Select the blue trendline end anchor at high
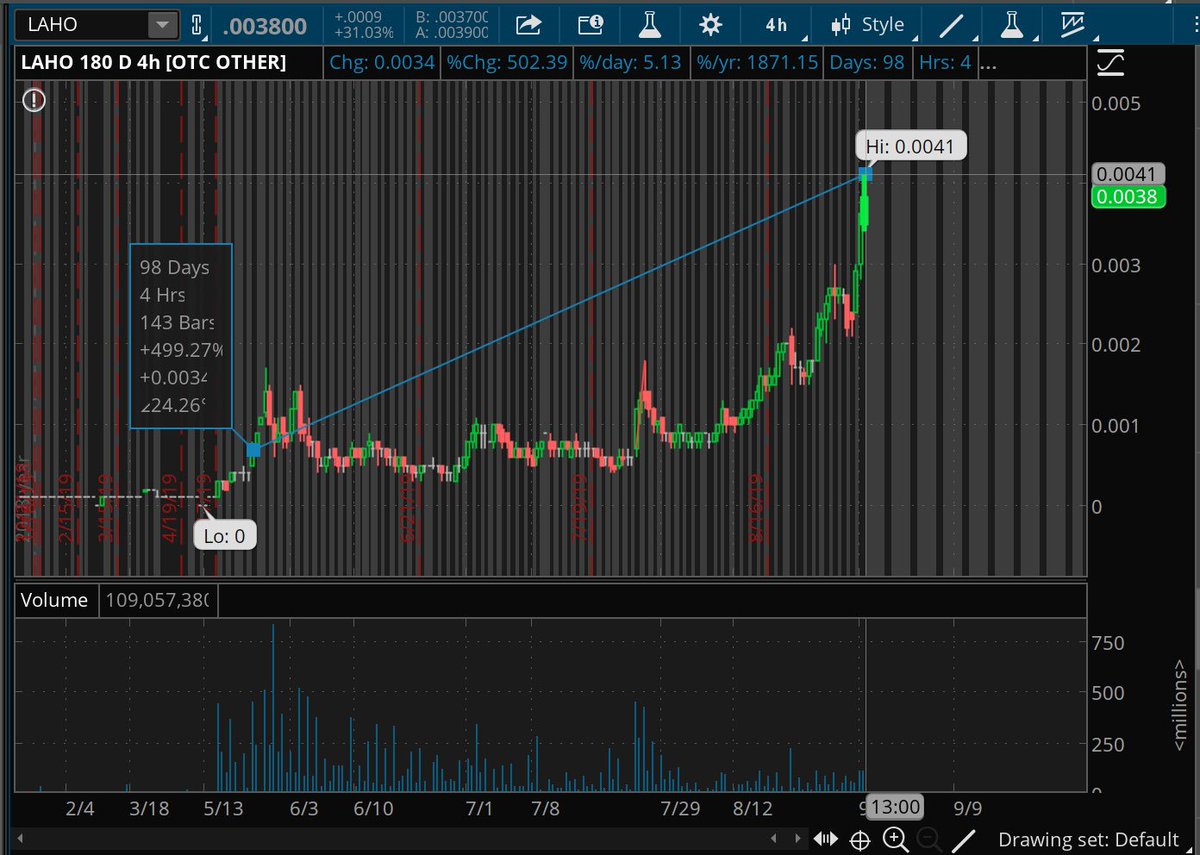Viewport: 1200px width, 855px height. pyautogui.click(x=866, y=174)
